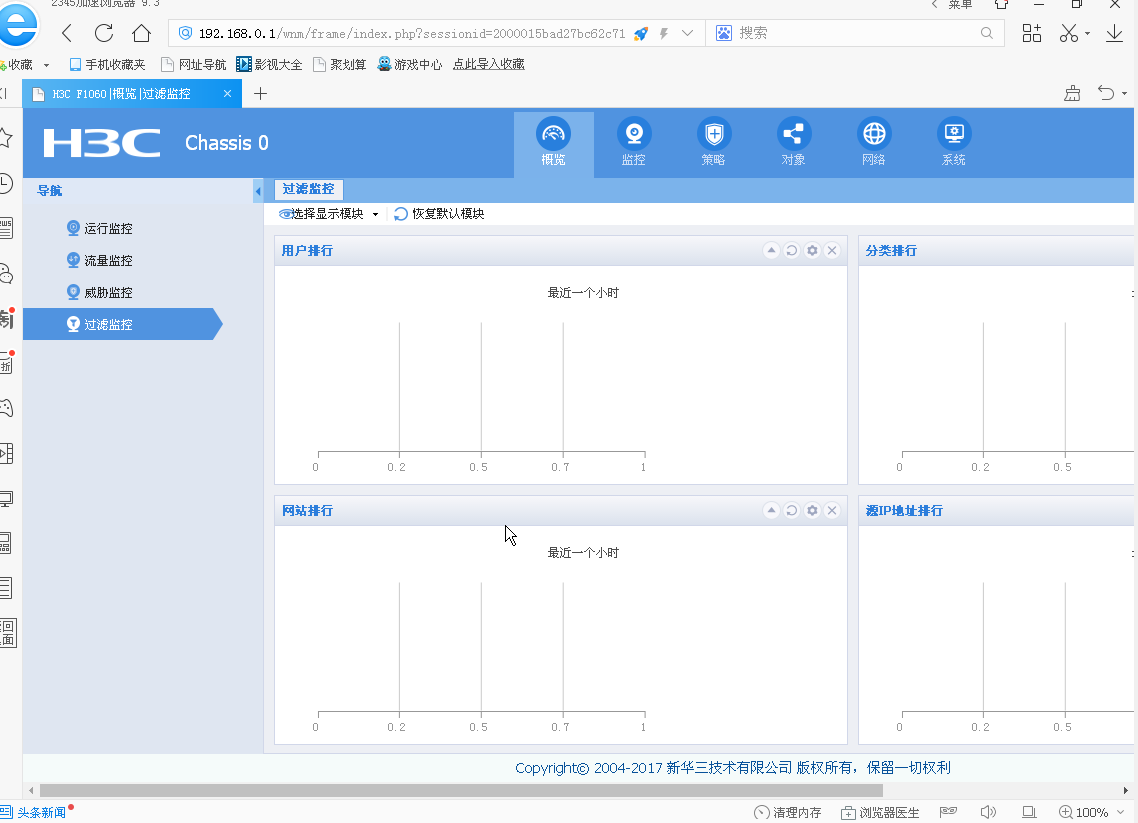Open zoom level dropdown near 100%
This screenshot has width=1138, height=823.
tap(1120, 813)
